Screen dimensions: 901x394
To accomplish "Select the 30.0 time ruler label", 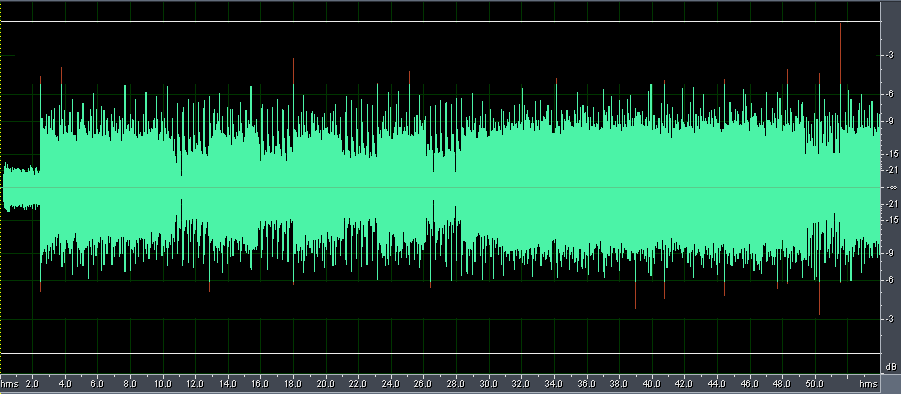I will [489, 383].
